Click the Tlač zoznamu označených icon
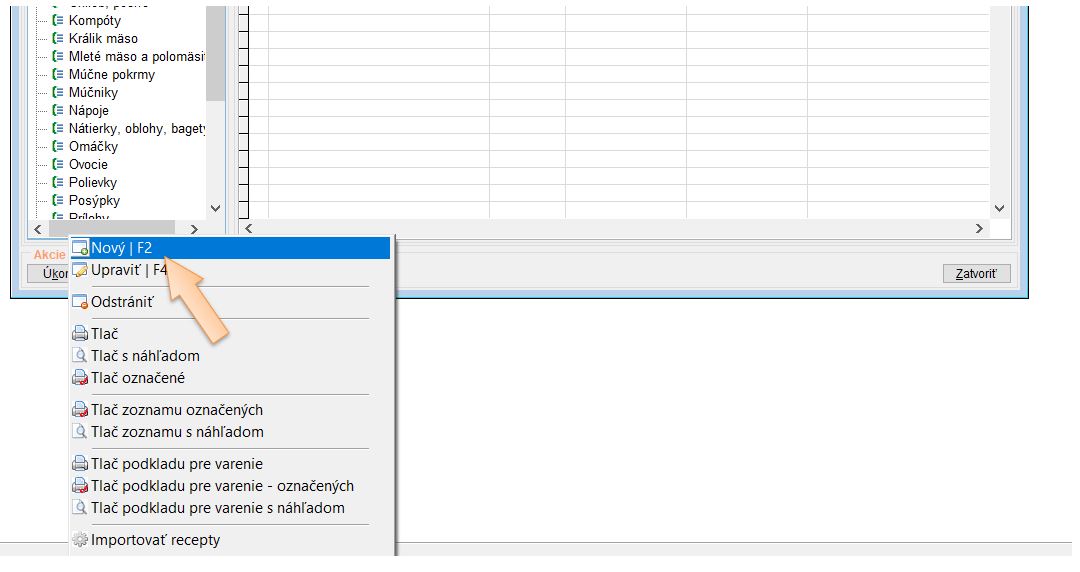The height and width of the screenshot is (572, 1080). 80,410
